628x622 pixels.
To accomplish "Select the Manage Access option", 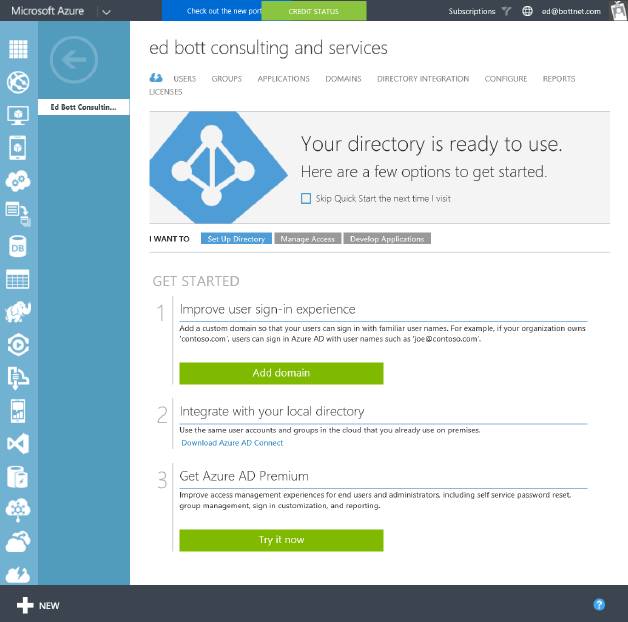I will point(306,239).
